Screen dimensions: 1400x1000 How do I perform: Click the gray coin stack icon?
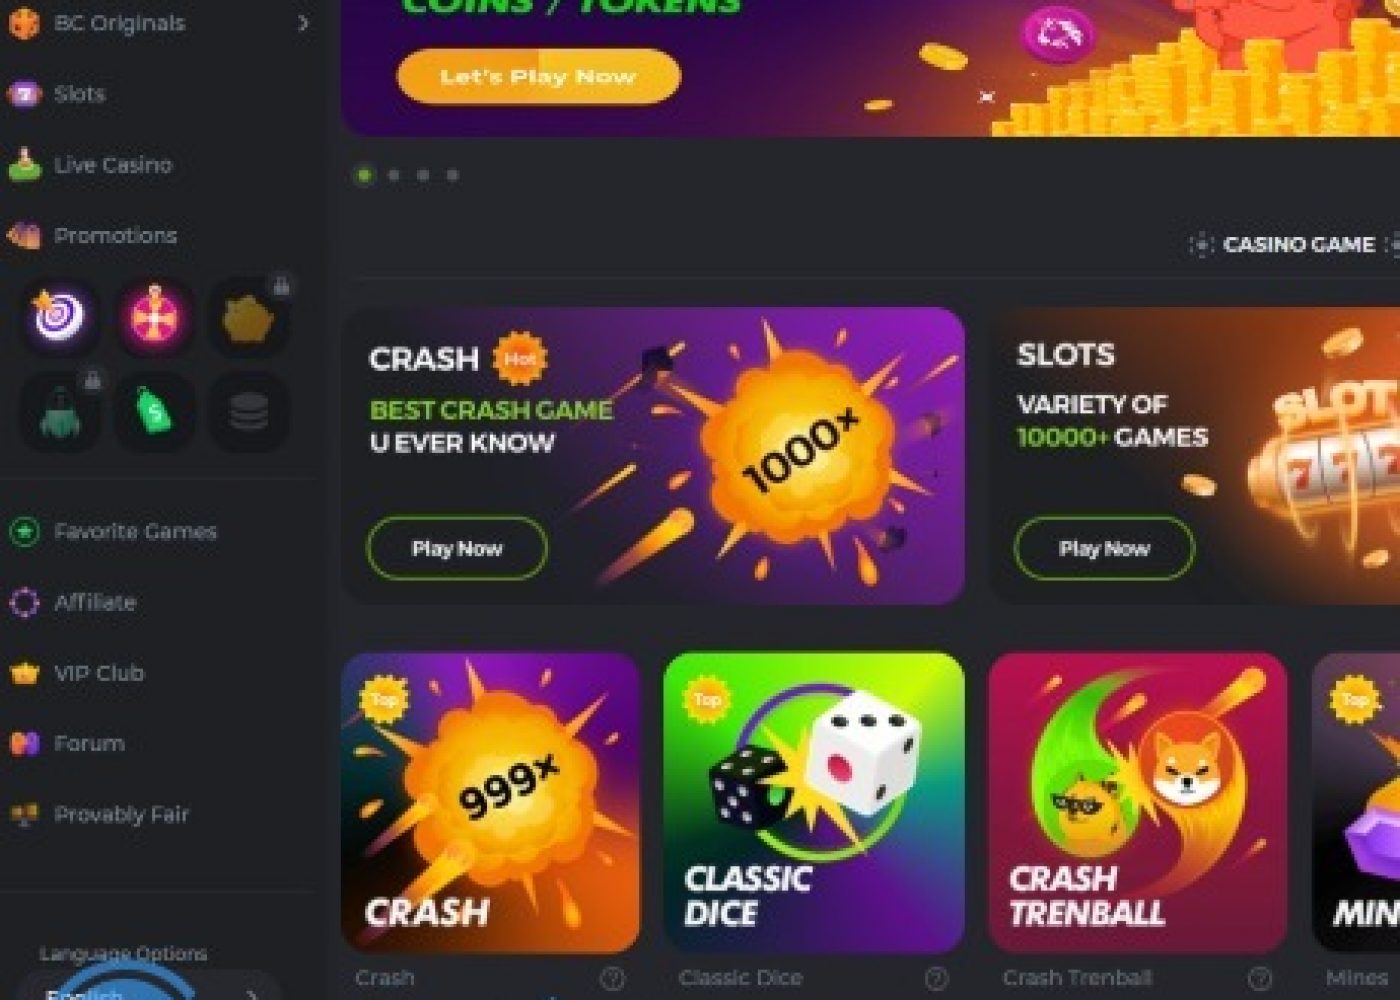click(248, 411)
